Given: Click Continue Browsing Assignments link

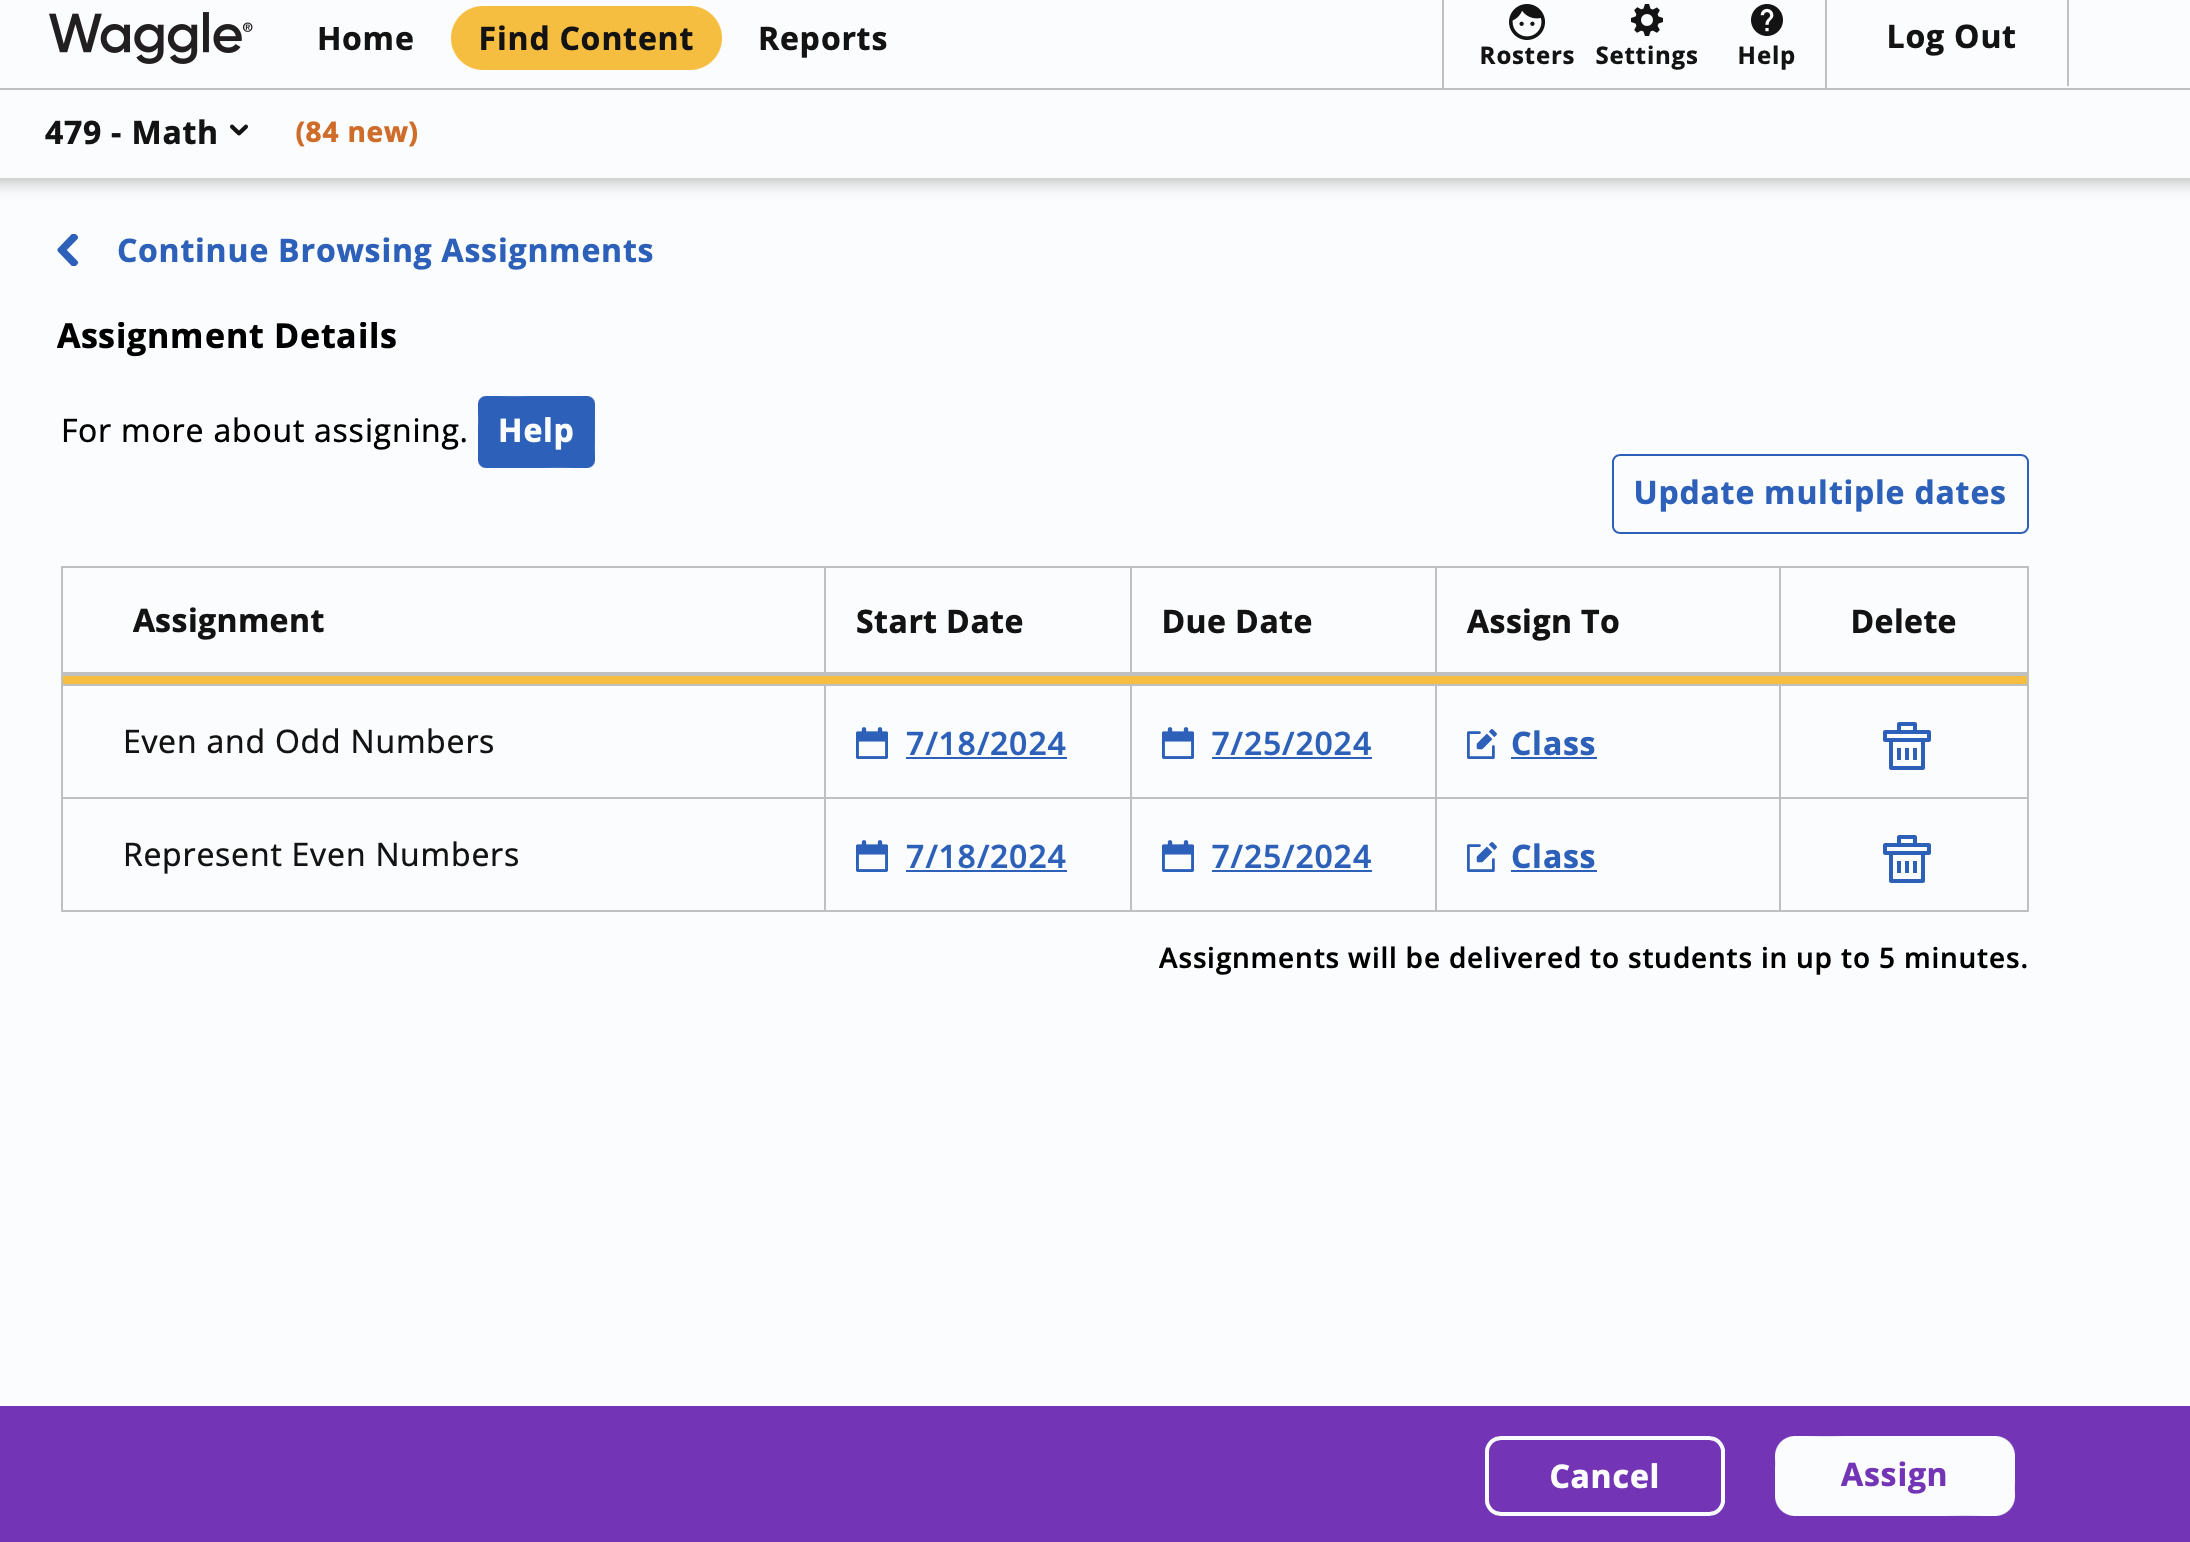Looking at the screenshot, I should click(385, 250).
